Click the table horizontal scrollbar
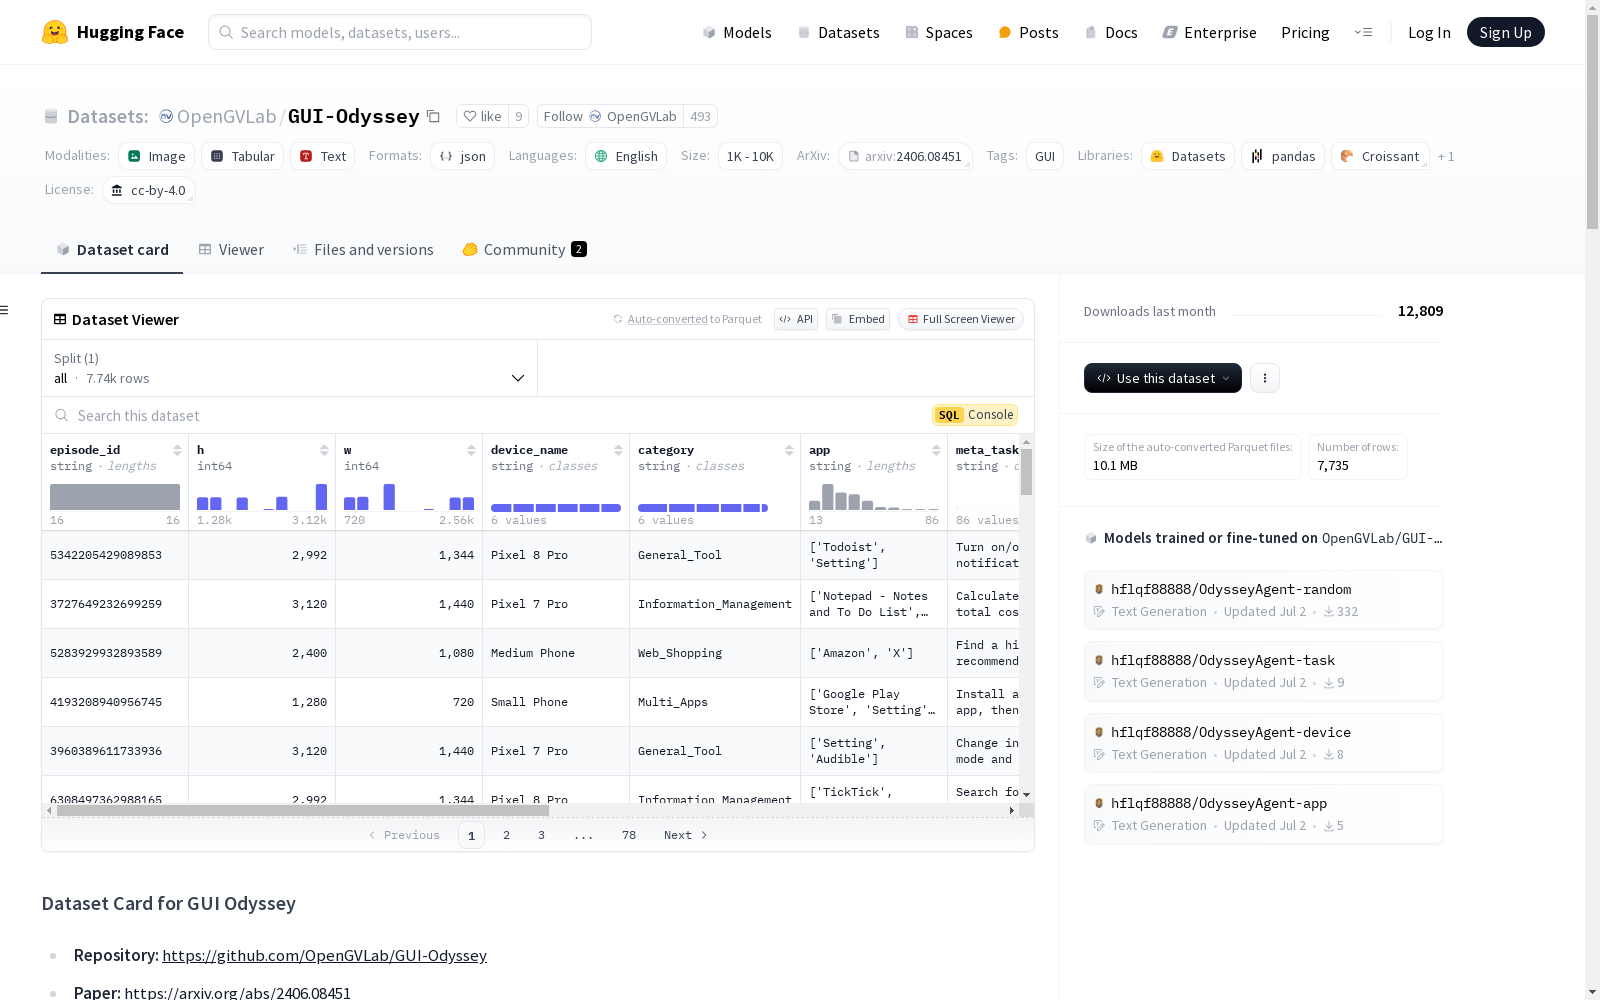The width and height of the screenshot is (1600, 1000). click(x=303, y=810)
